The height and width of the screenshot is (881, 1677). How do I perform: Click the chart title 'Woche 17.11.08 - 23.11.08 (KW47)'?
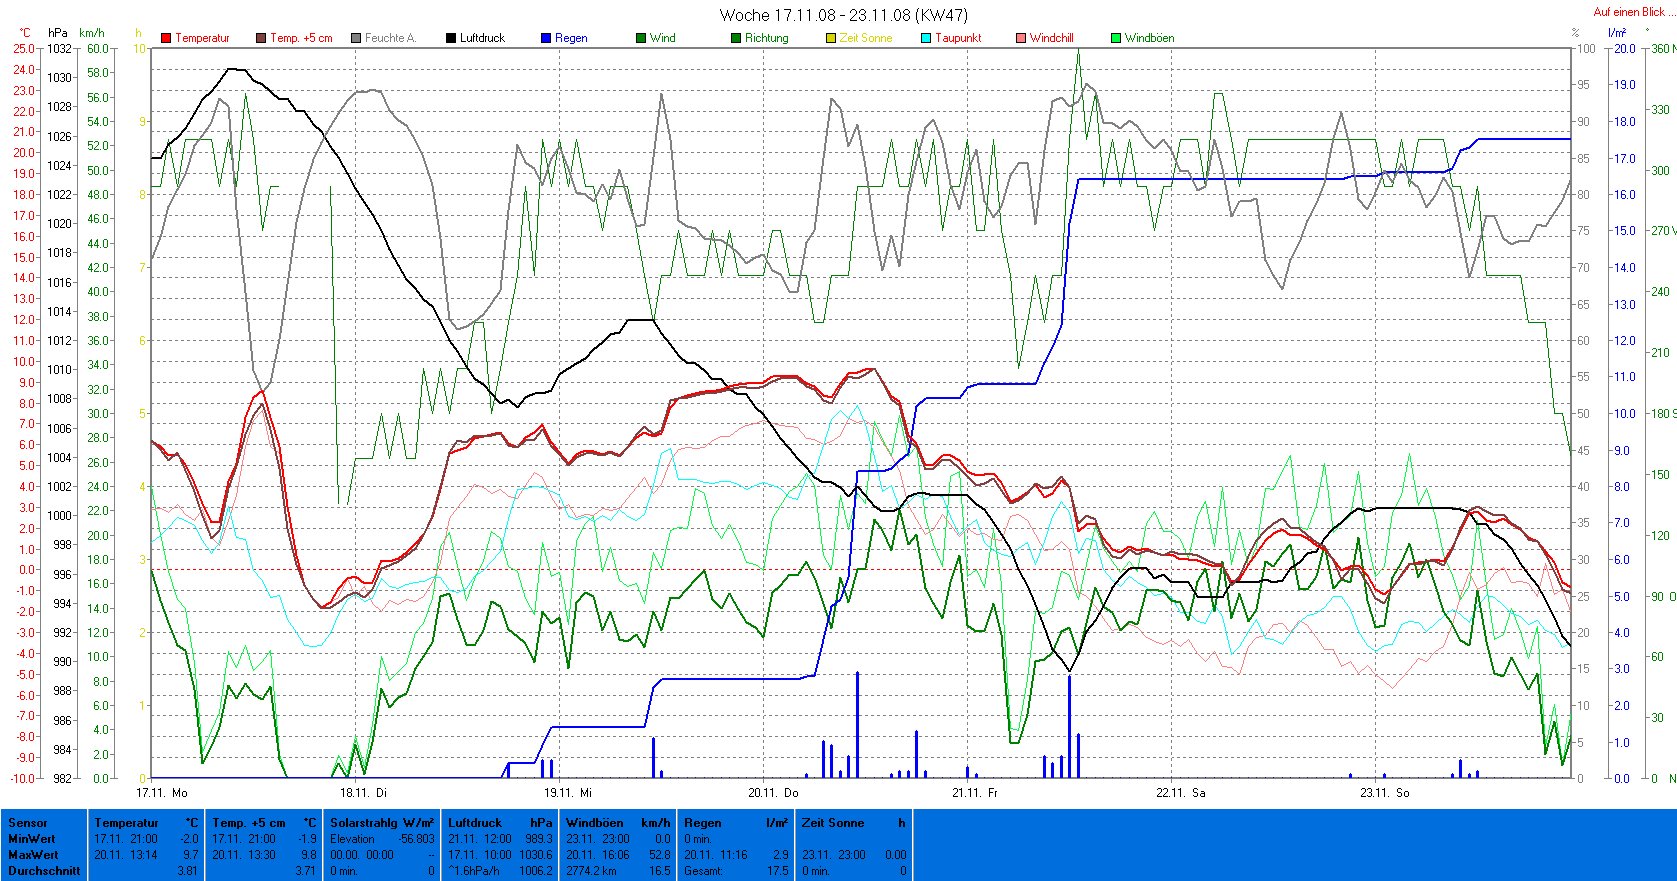coord(843,15)
